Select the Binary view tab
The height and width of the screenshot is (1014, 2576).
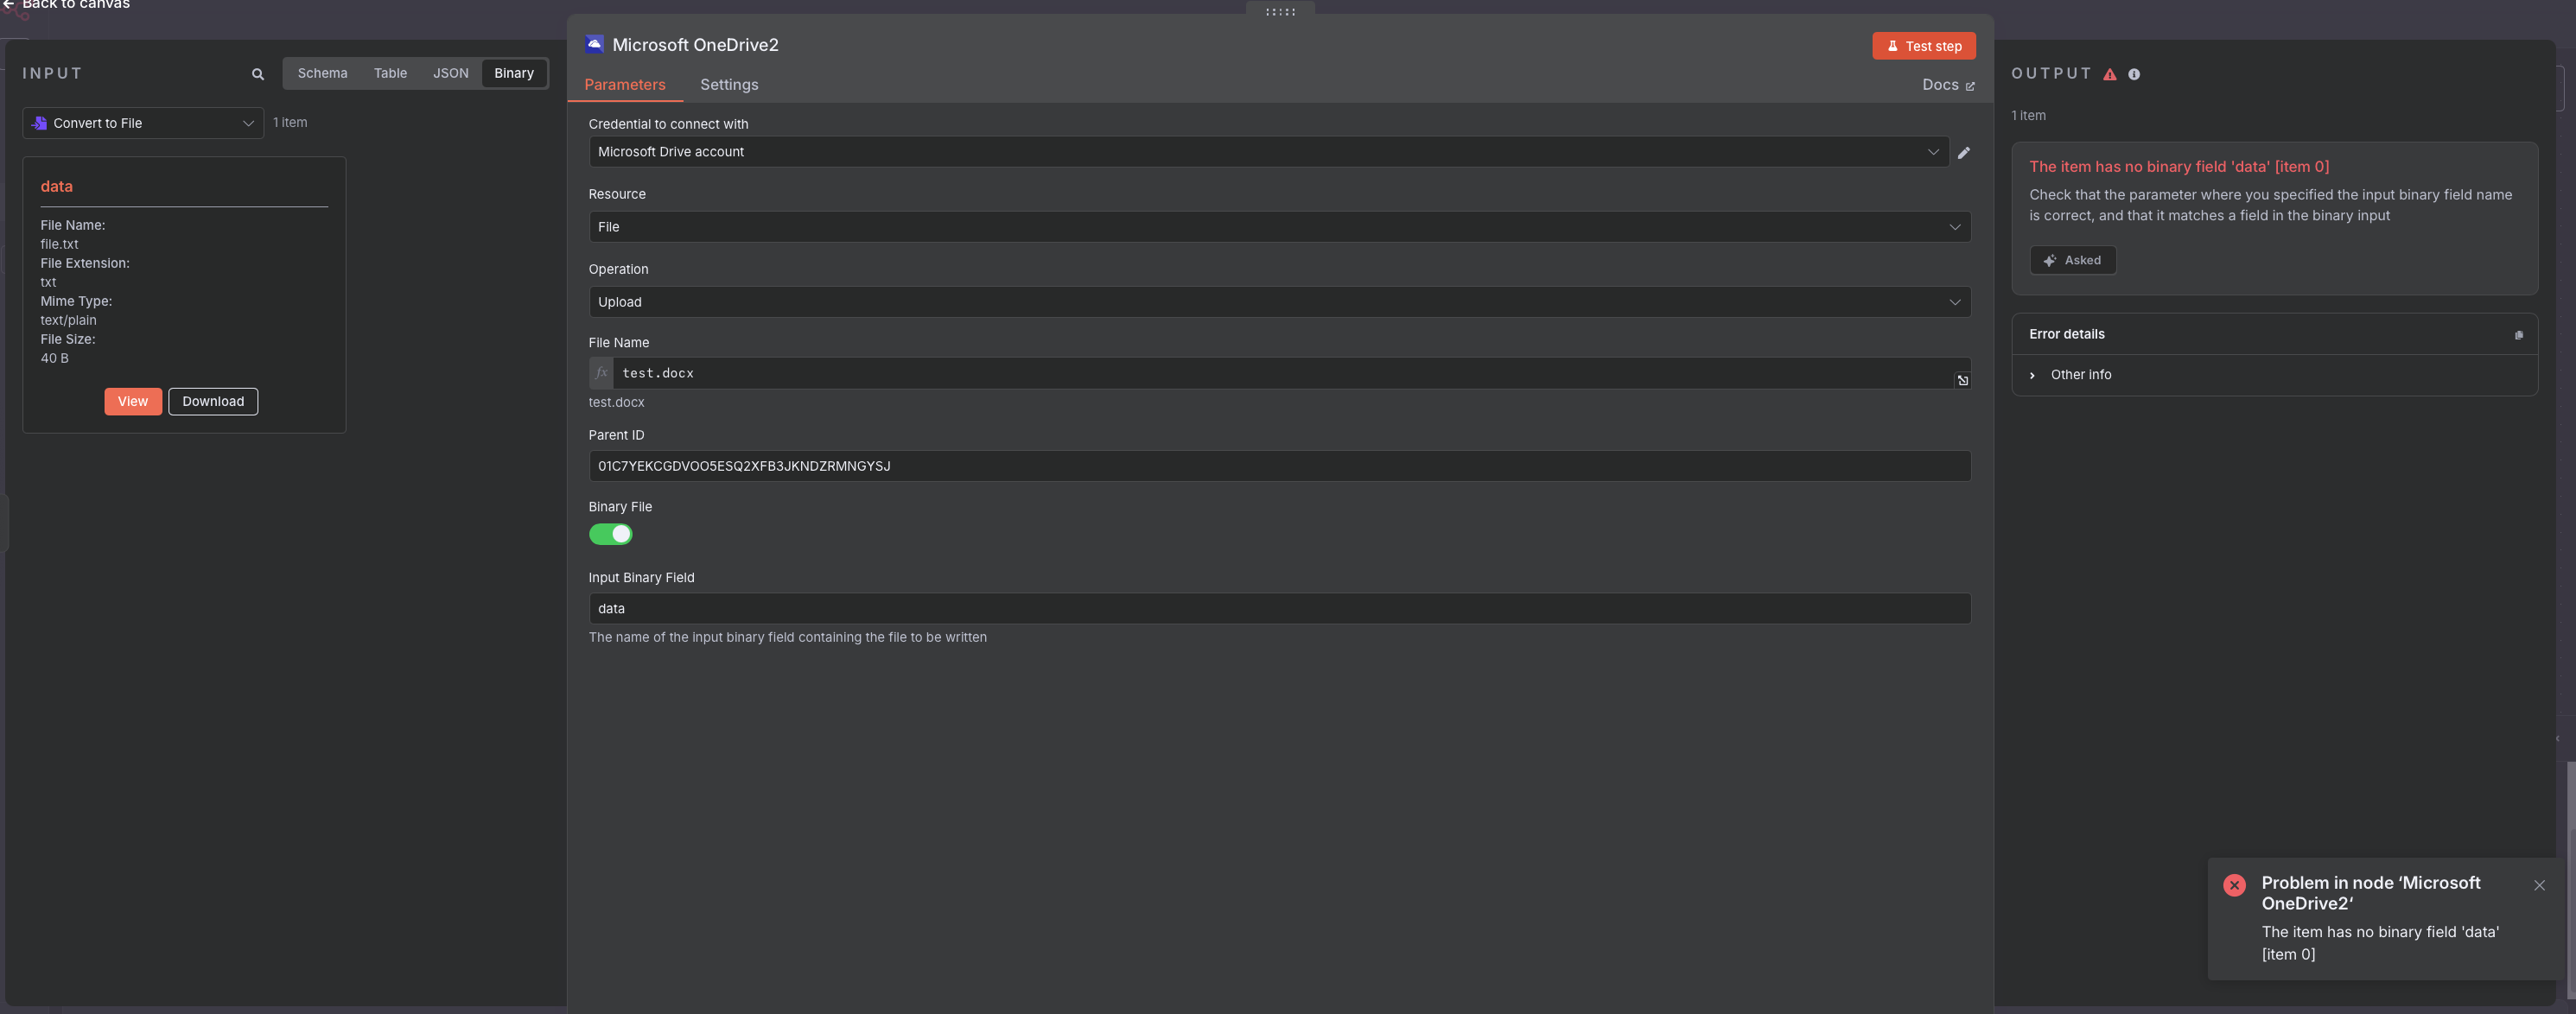(x=514, y=73)
